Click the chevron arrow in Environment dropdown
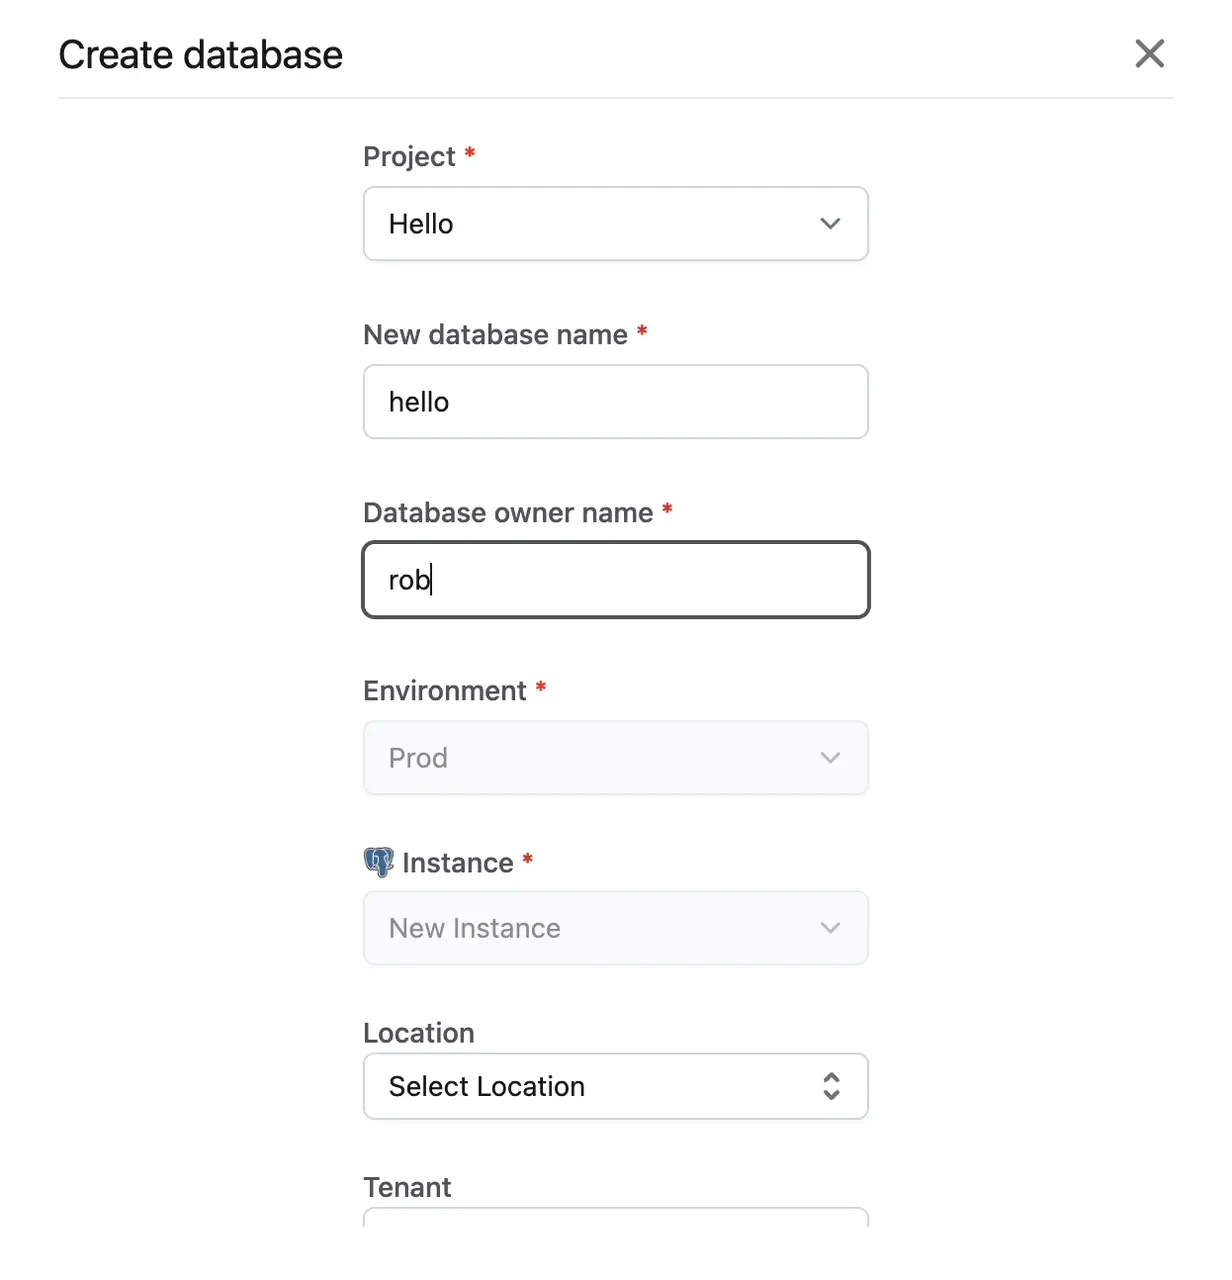The width and height of the screenshot is (1232, 1280). (x=830, y=758)
